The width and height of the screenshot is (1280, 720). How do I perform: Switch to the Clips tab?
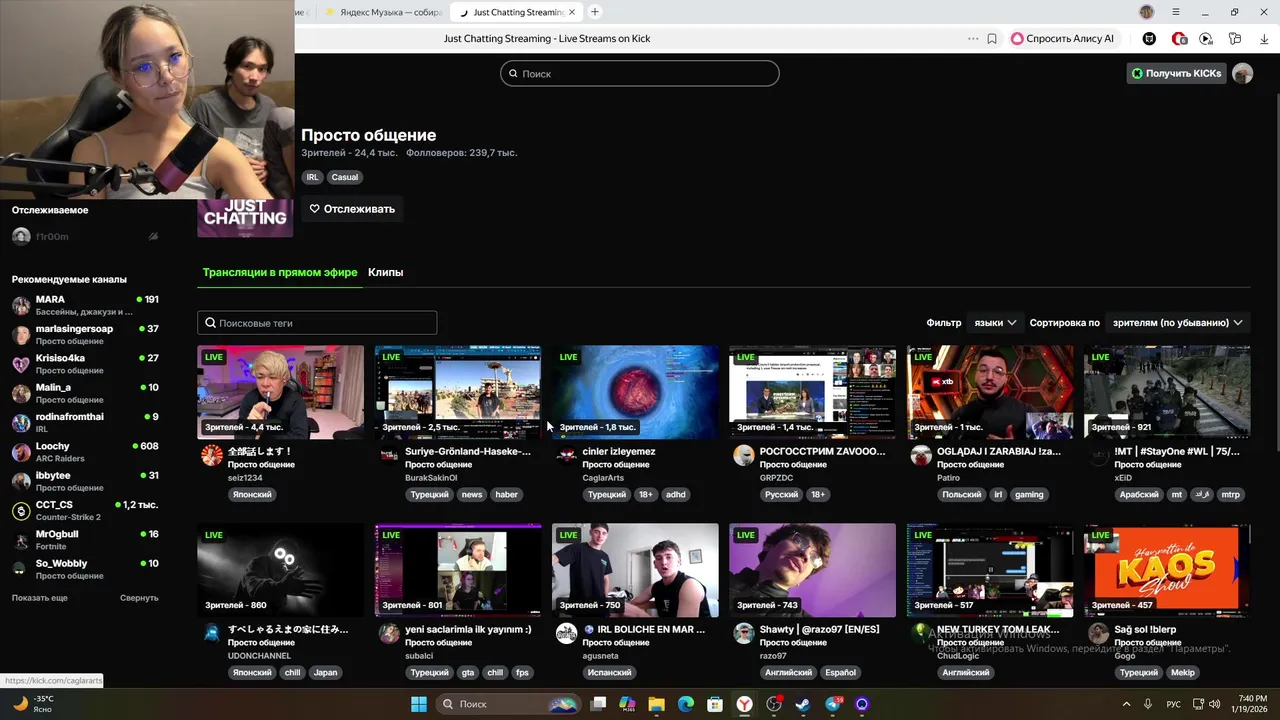pos(385,272)
